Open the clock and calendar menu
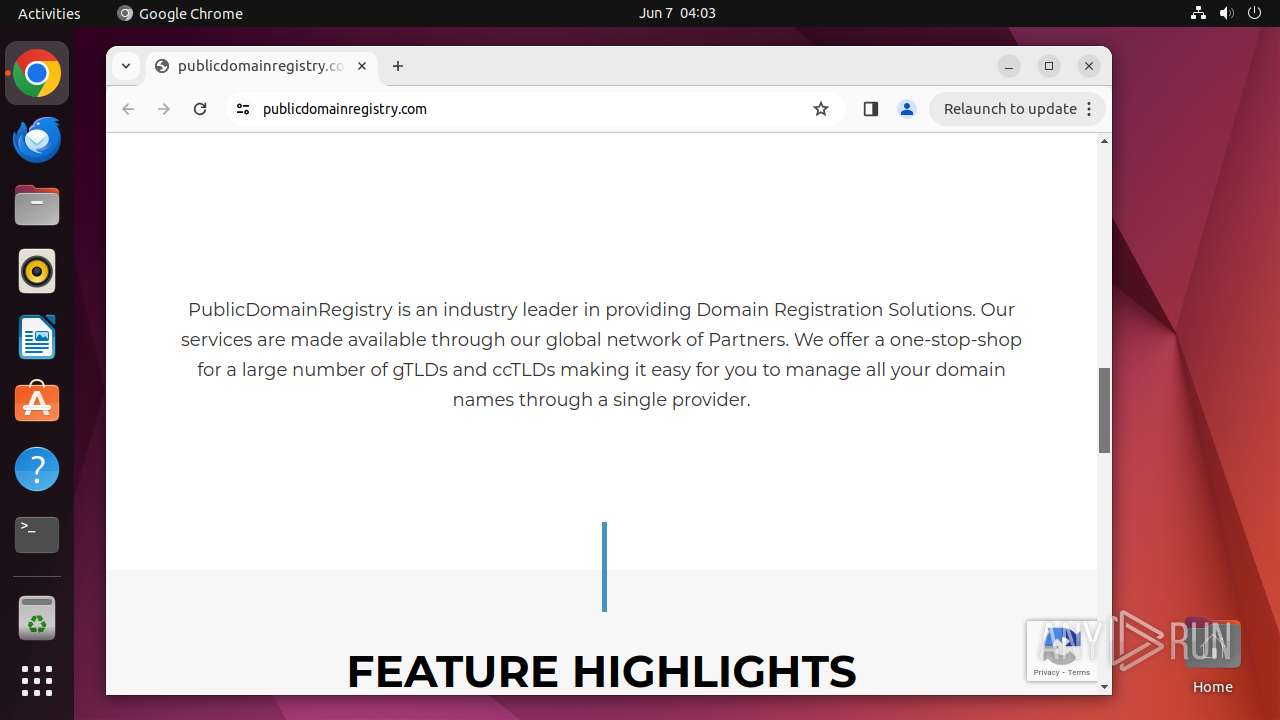Viewport: 1280px width, 720px height. [x=677, y=13]
